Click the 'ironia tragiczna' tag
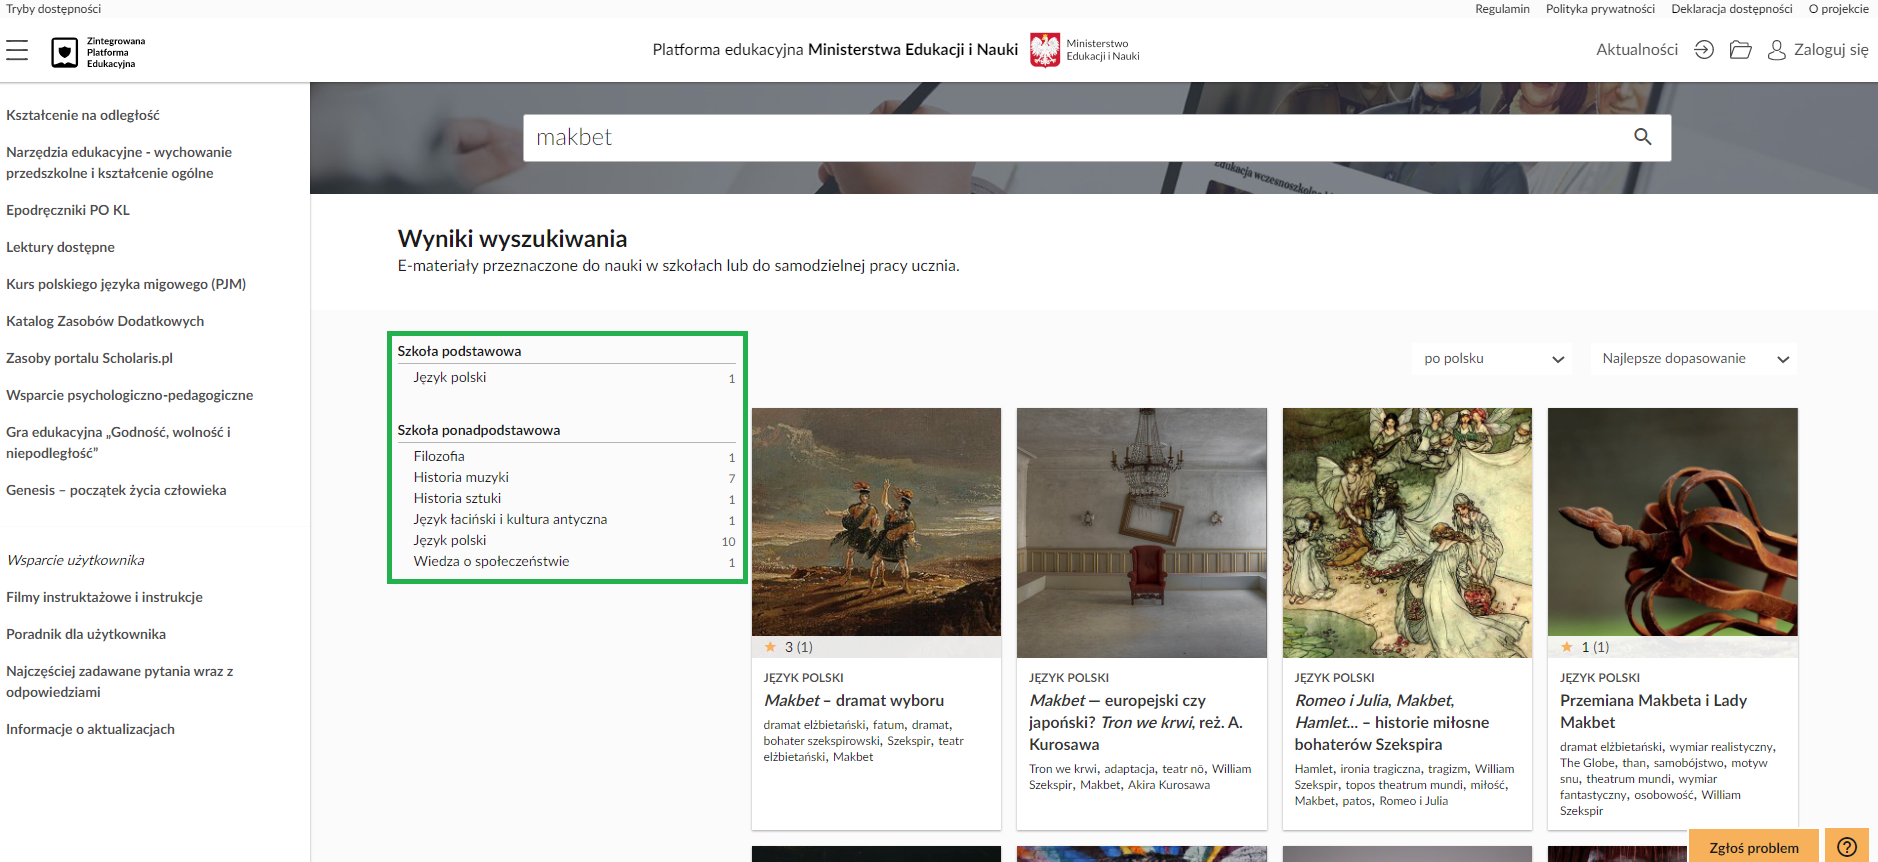The image size is (1878, 862). (x=1380, y=769)
